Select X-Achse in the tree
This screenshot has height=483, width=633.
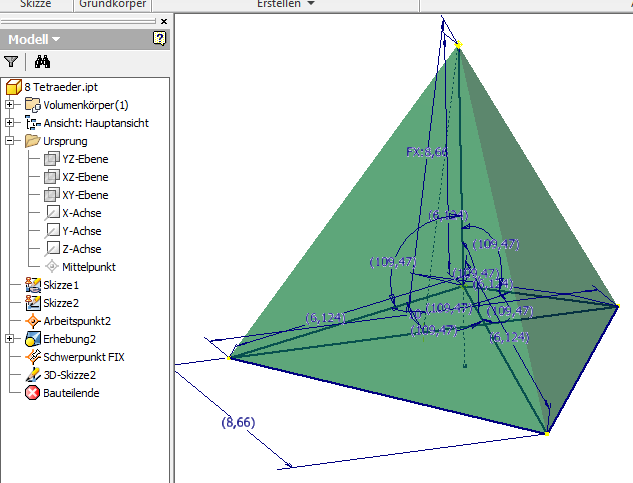[x=82, y=213]
